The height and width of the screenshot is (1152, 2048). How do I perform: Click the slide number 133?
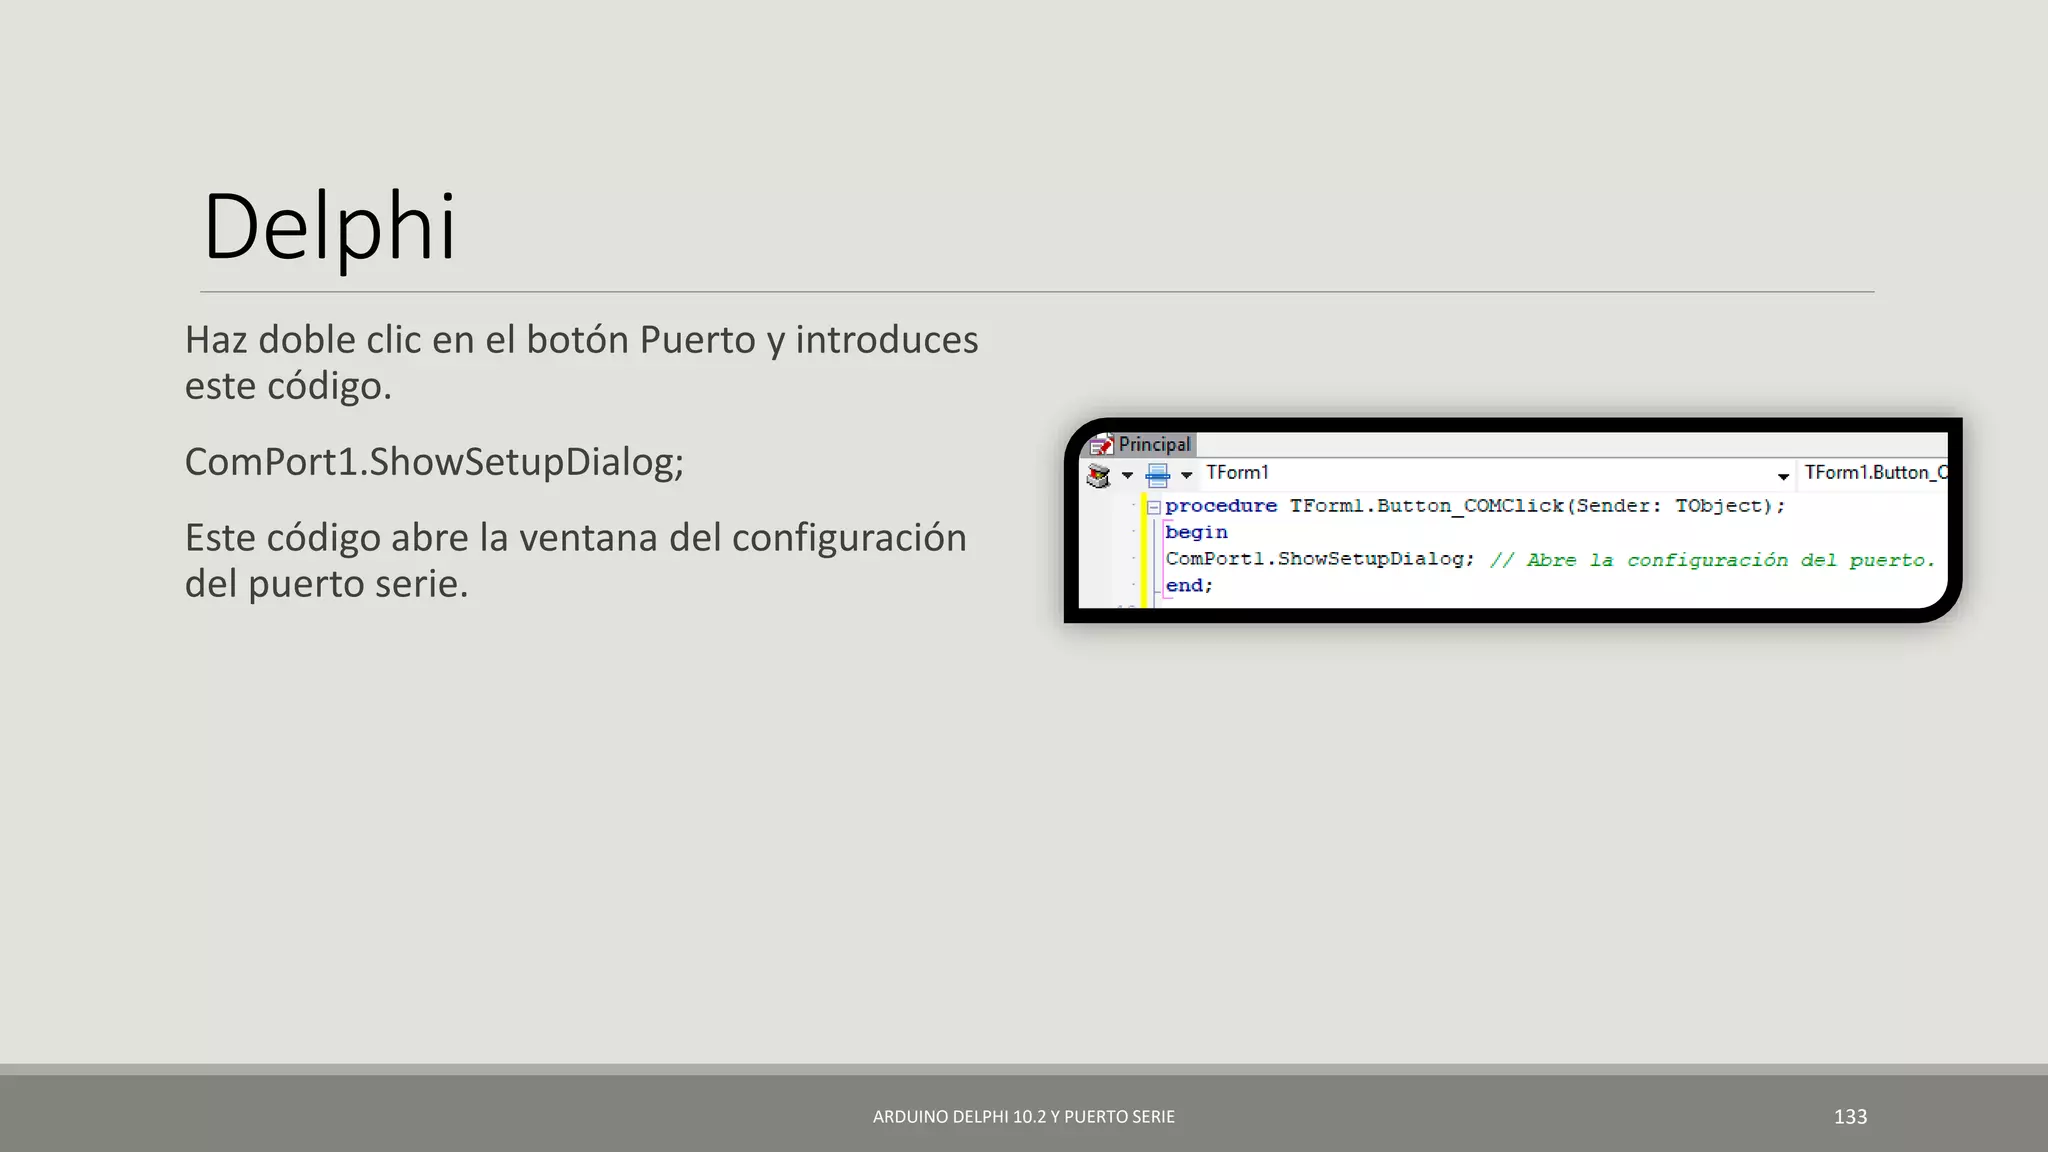1850,1117
